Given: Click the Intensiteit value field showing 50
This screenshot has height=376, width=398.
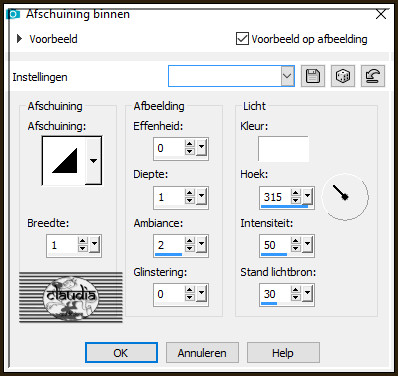Looking at the screenshot, I should tap(276, 246).
